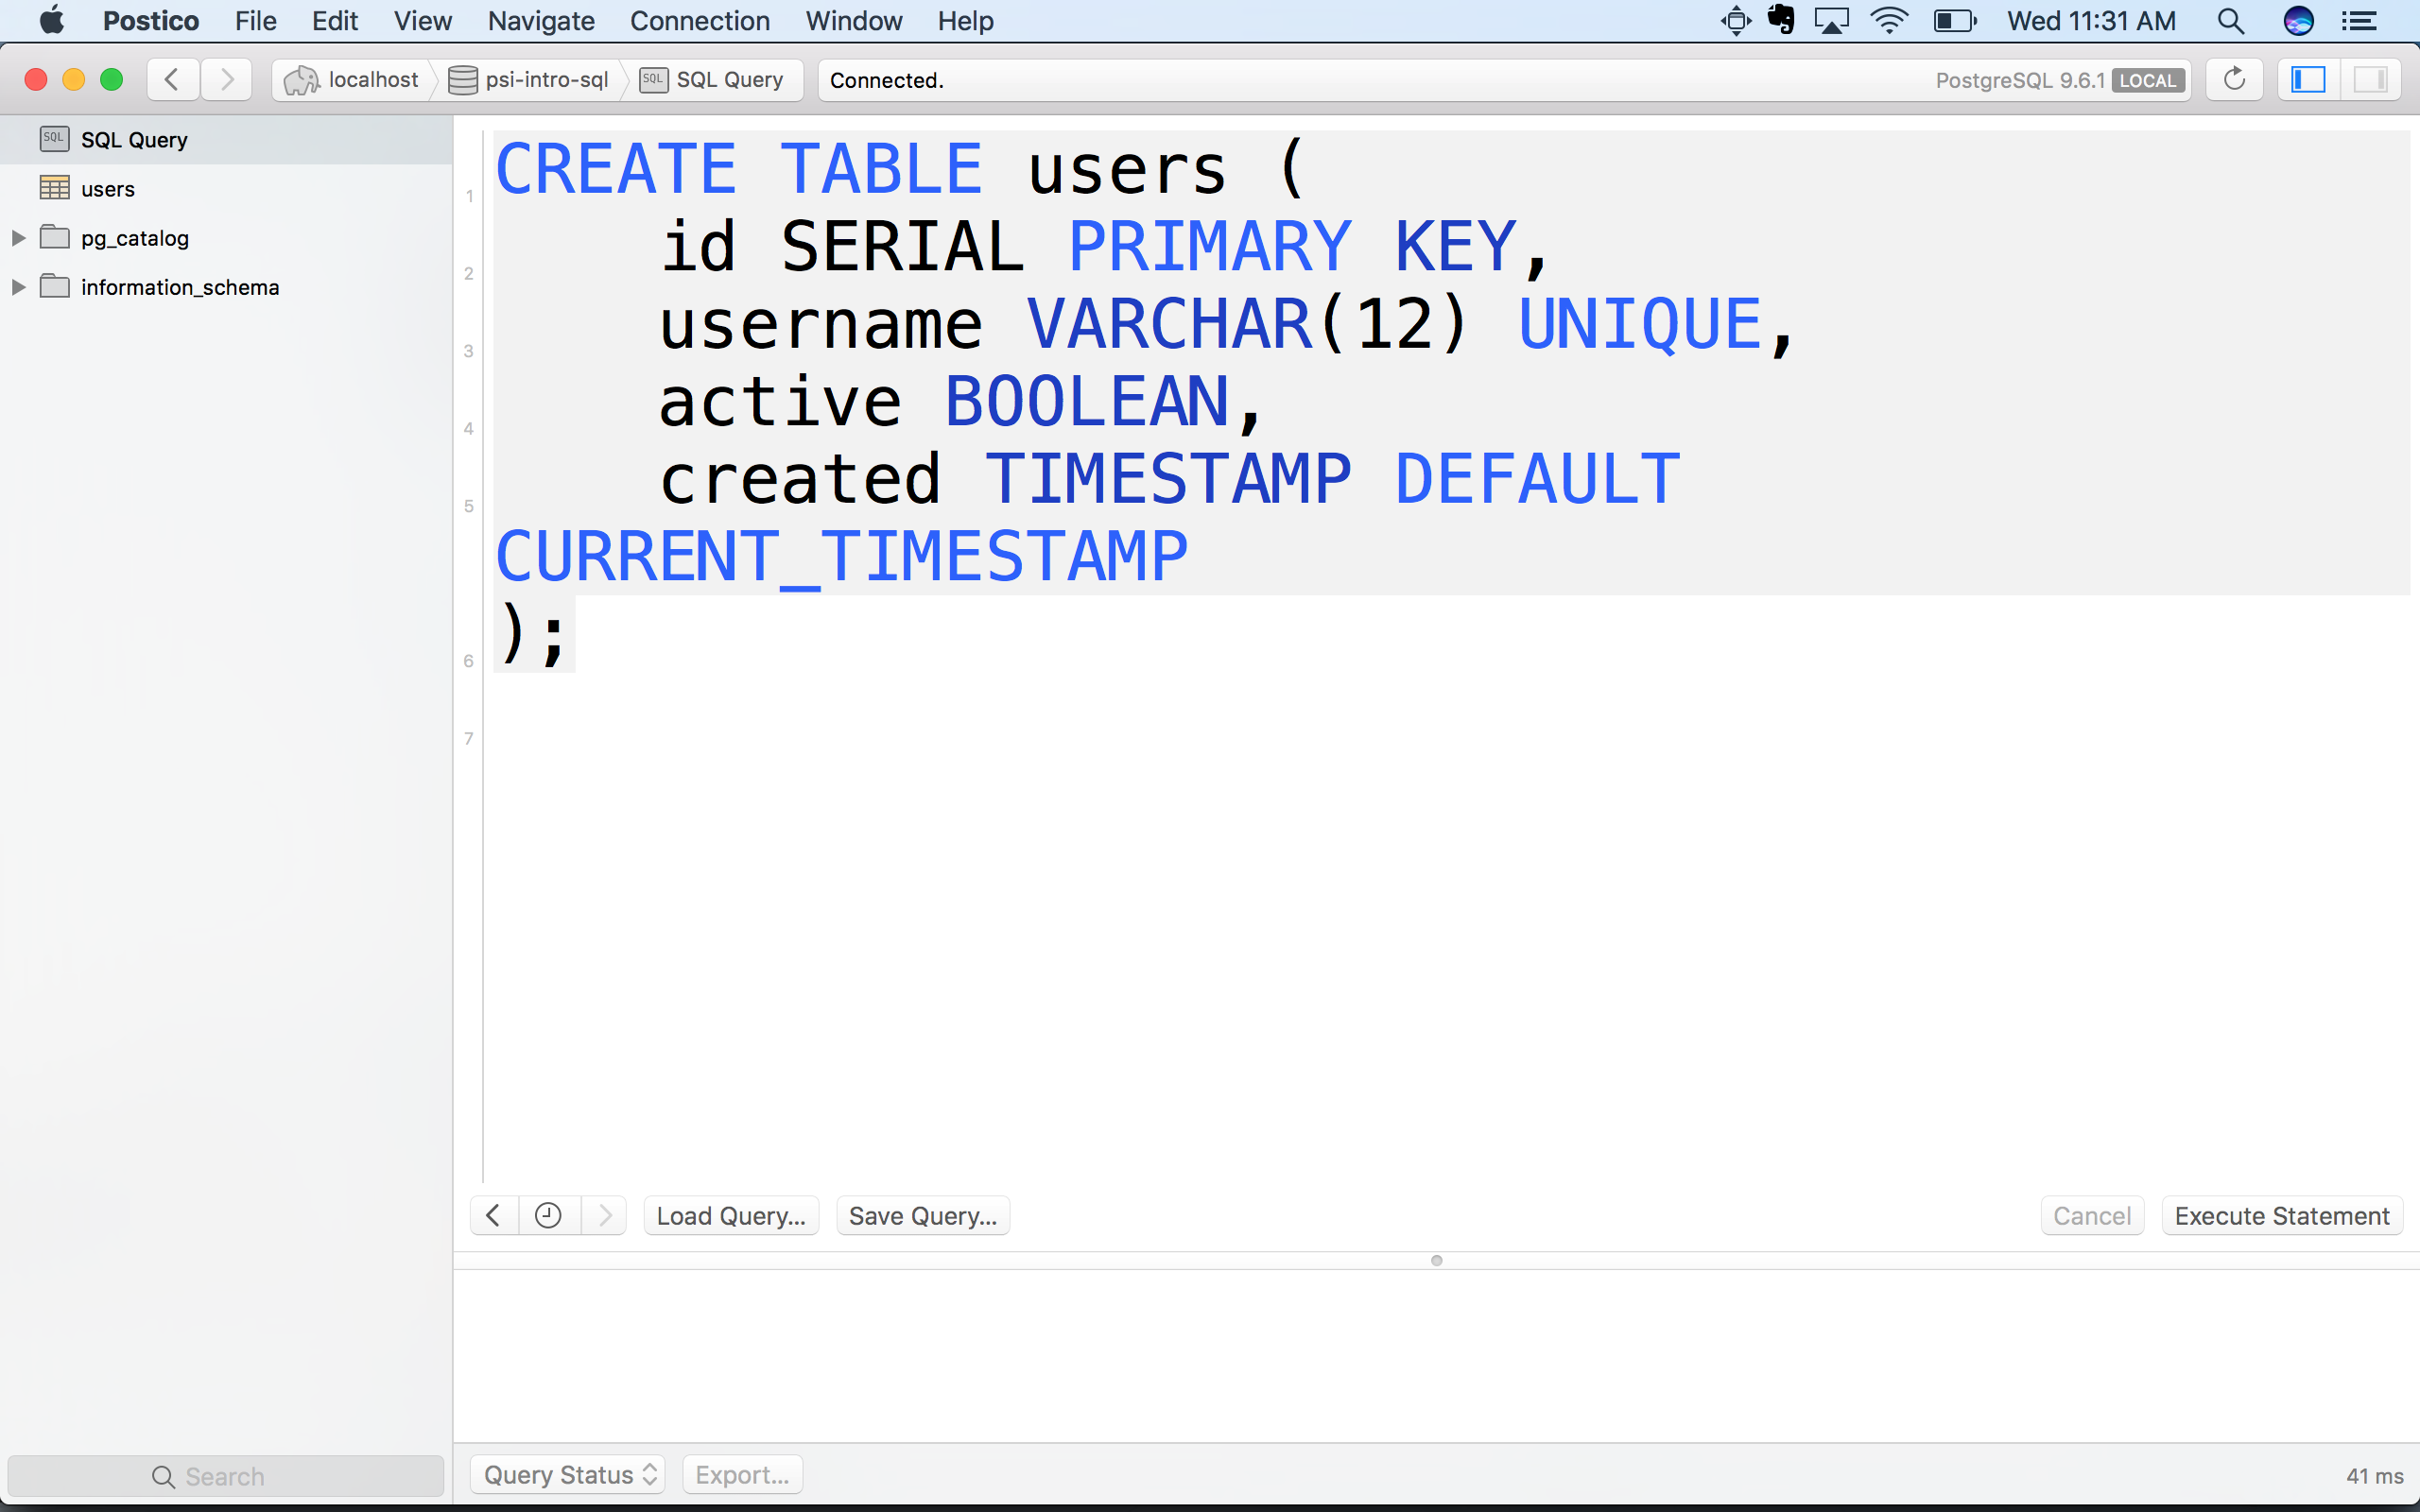Image resolution: width=2420 pixels, height=1512 pixels.
Task: Open the AirPlay display menu icon
Action: coord(1832,21)
